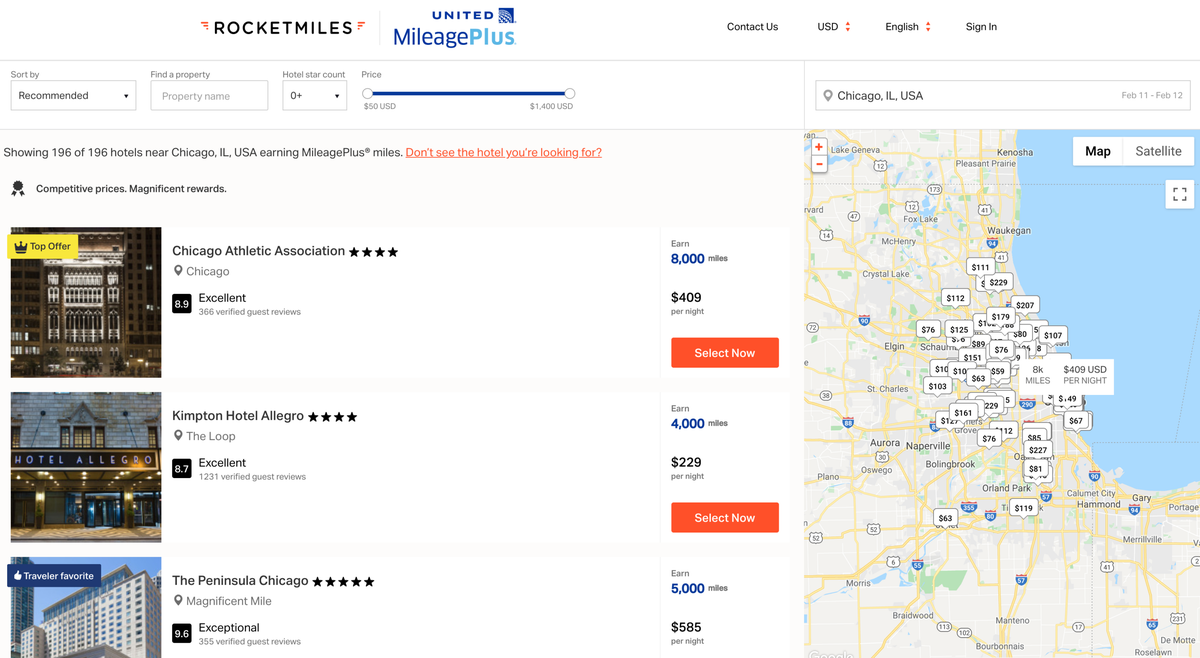Click the $63 map marker near bottom
This screenshot has width=1200, height=658.
point(945,518)
